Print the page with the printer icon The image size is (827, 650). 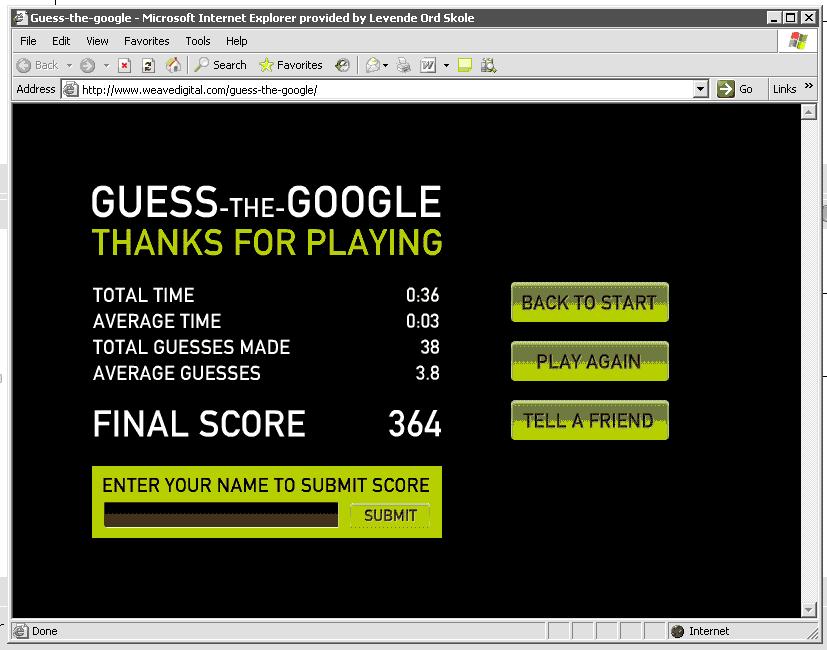pyautogui.click(x=404, y=65)
